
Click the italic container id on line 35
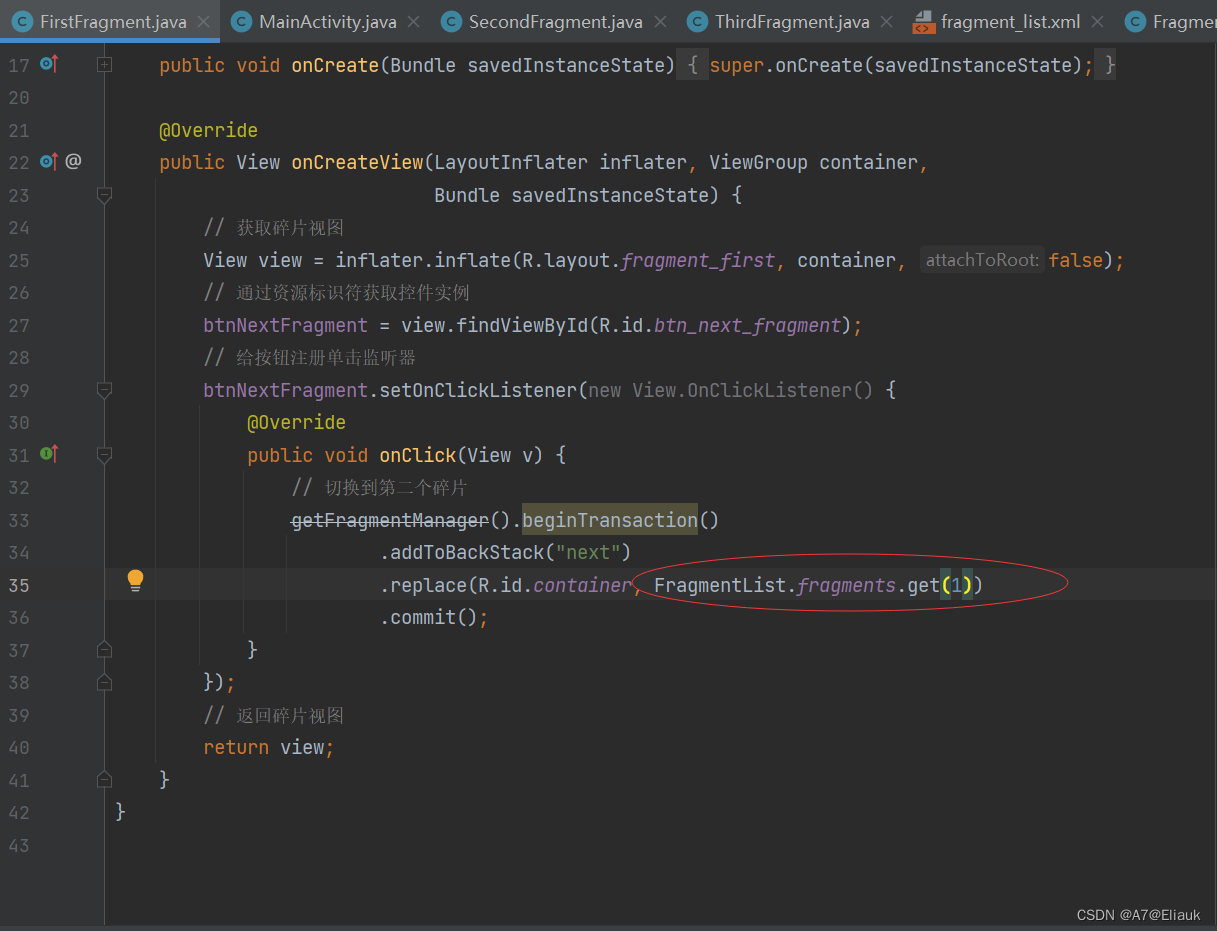pos(583,585)
